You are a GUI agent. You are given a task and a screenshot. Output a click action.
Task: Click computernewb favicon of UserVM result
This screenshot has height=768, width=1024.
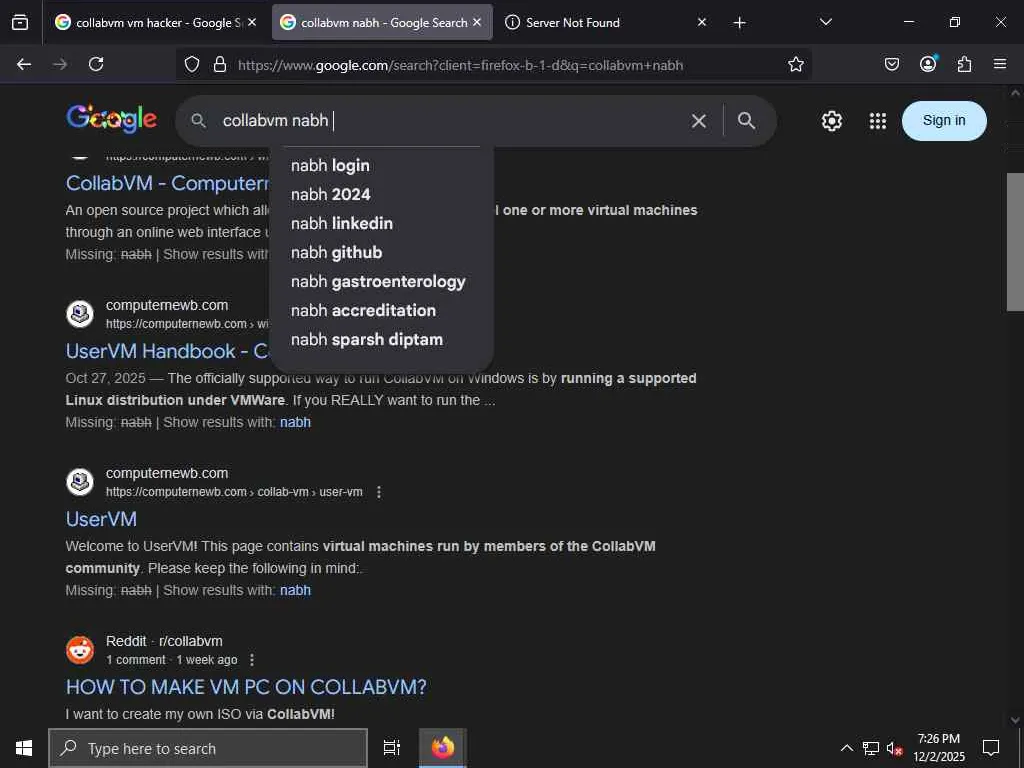[80, 482]
